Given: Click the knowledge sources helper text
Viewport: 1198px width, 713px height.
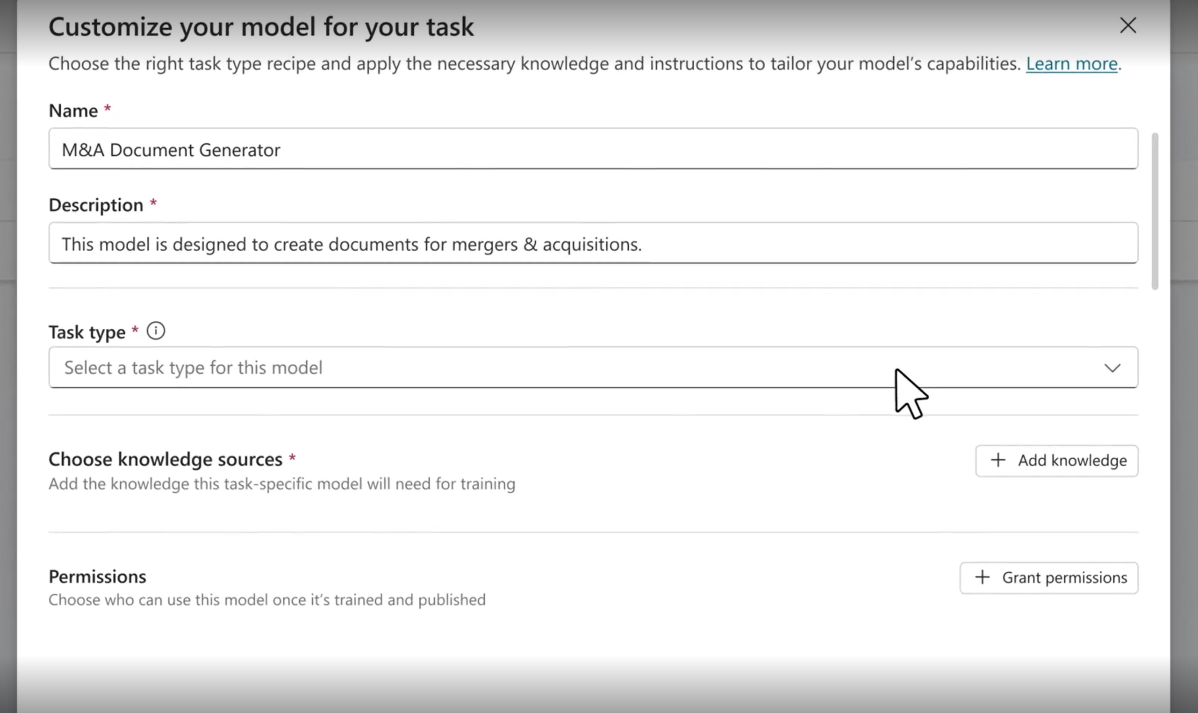Looking at the screenshot, I should [282, 484].
